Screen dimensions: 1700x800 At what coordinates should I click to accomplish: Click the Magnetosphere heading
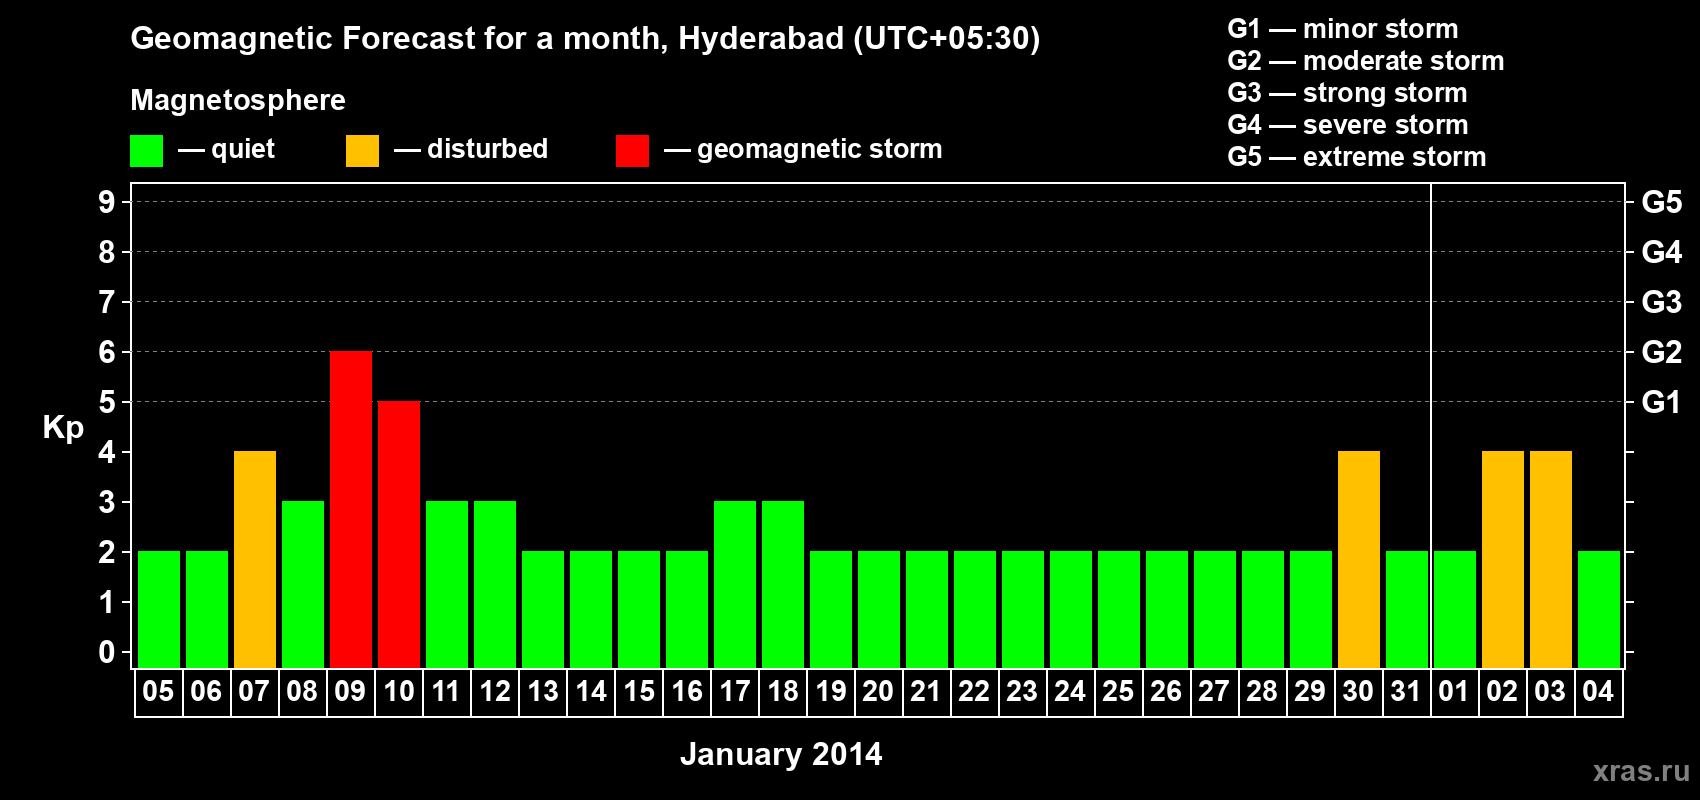(x=238, y=100)
